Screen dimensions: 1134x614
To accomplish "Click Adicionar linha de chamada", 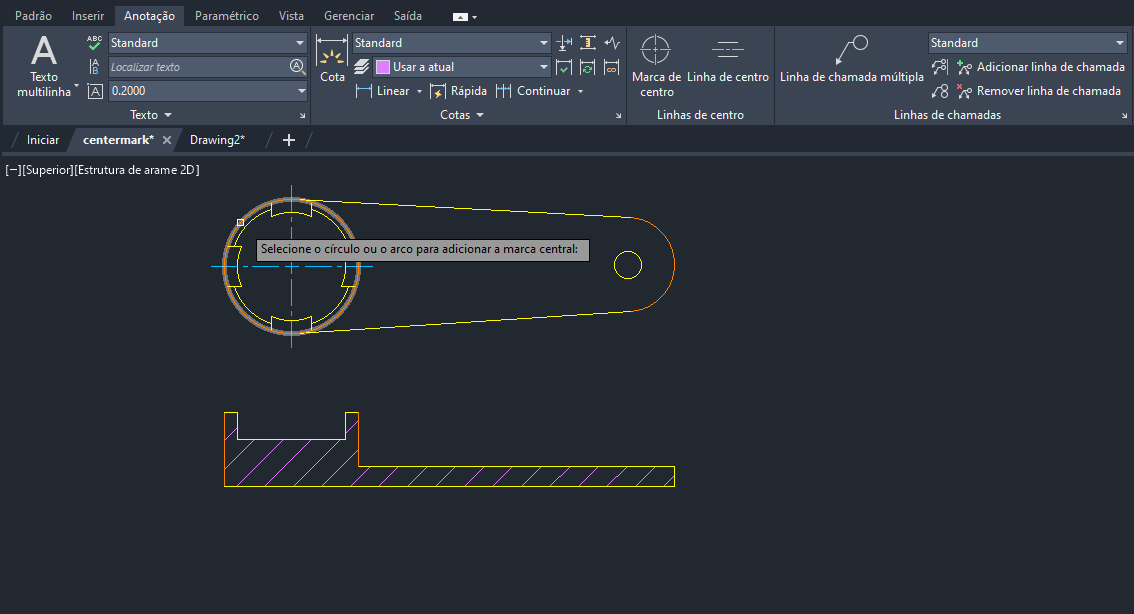I will pos(1039,67).
